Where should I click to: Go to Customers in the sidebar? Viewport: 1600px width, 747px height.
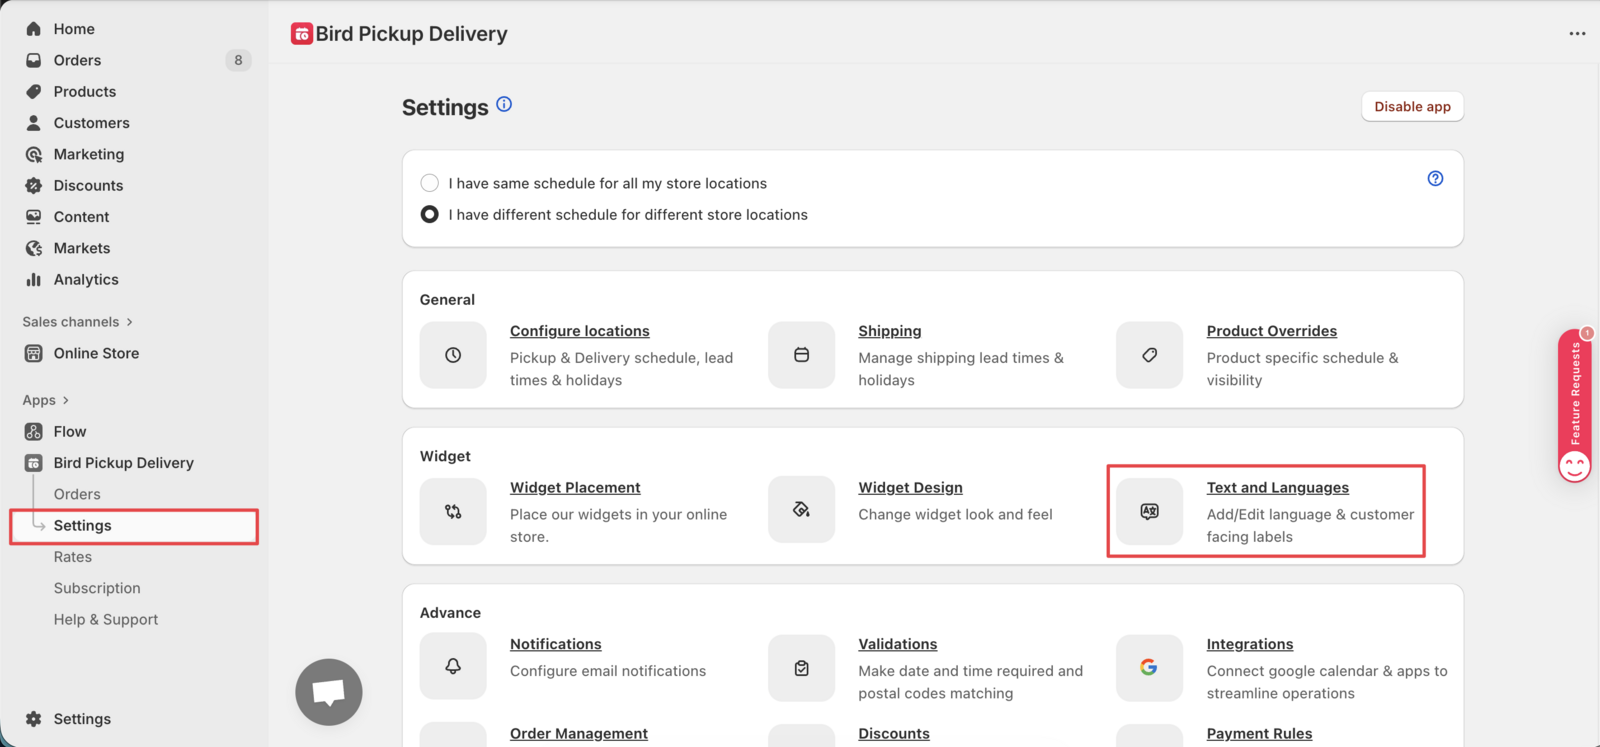tap(92, 123)
